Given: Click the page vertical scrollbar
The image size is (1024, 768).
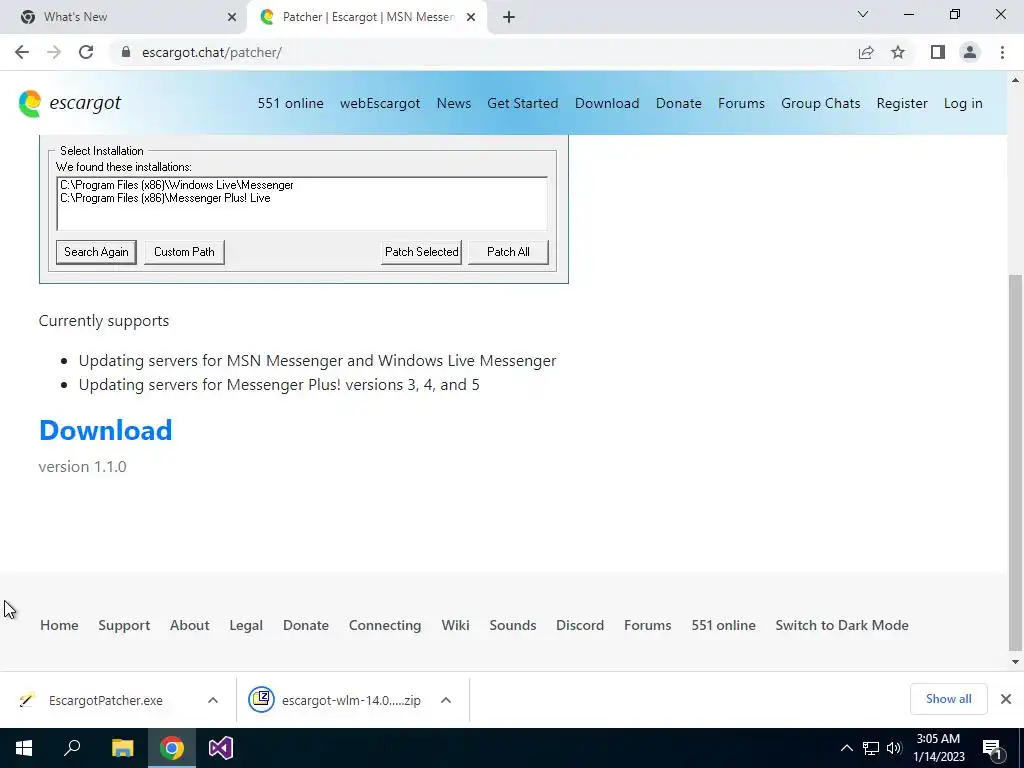Looking at the screenshot, I should tap(1015, 462).
